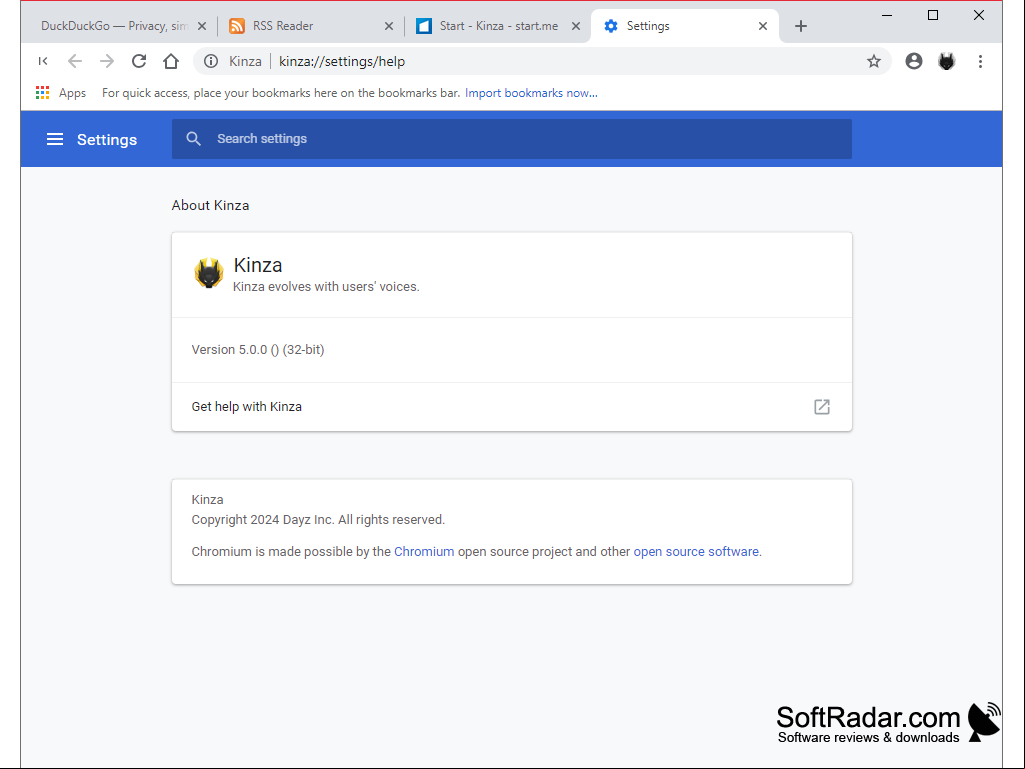
Task: Click the Copyright 2024 Dayz Inc. text
Action: pos(318,520)
